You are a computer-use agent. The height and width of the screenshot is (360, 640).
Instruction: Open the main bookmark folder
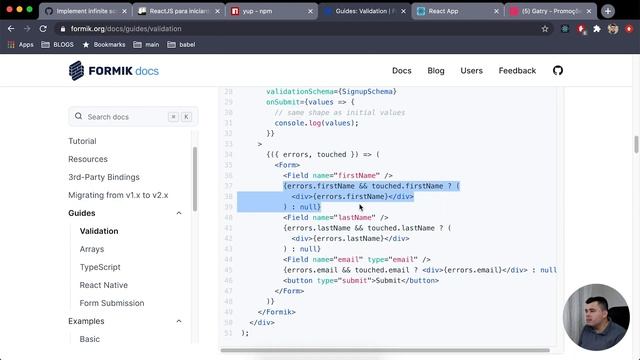(146, 44)
